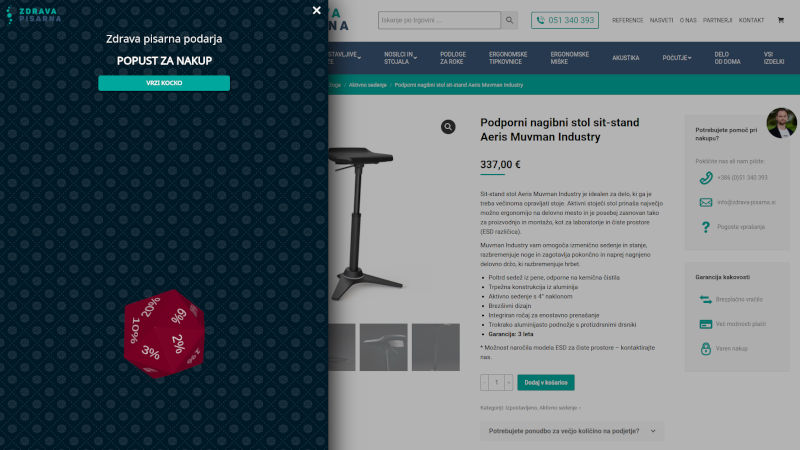This screenshot has width=800, height=450.
Task: Click the question mark FAQ icon
Action: click(x=706, y=227)
